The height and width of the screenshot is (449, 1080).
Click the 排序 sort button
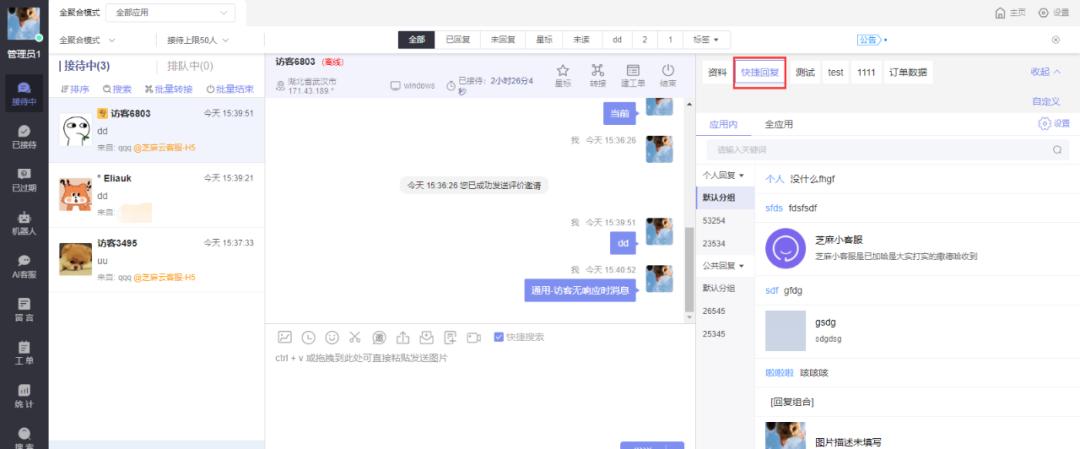point(75,90)
